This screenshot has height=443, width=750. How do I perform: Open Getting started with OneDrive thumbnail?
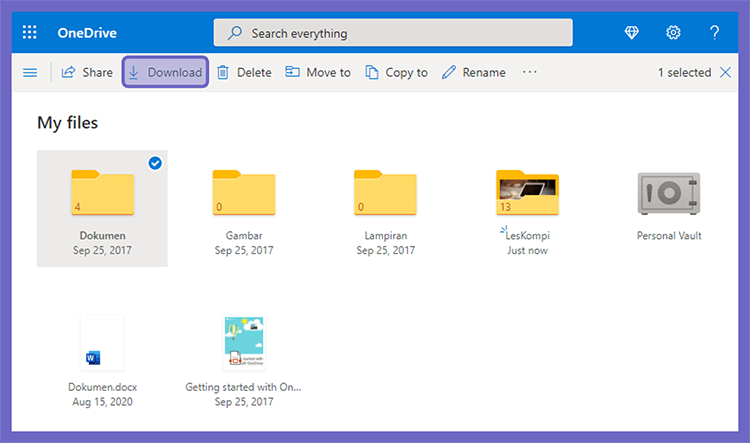(244, 343)
